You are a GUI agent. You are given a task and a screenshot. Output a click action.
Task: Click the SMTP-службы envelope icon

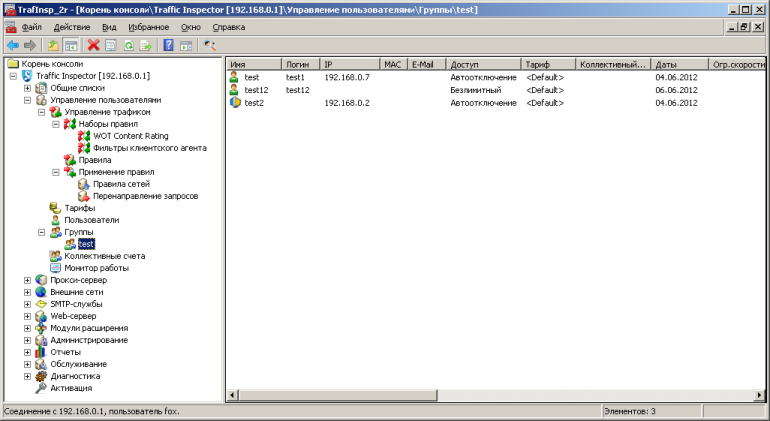pyautogui.click(x=41, y=304)
